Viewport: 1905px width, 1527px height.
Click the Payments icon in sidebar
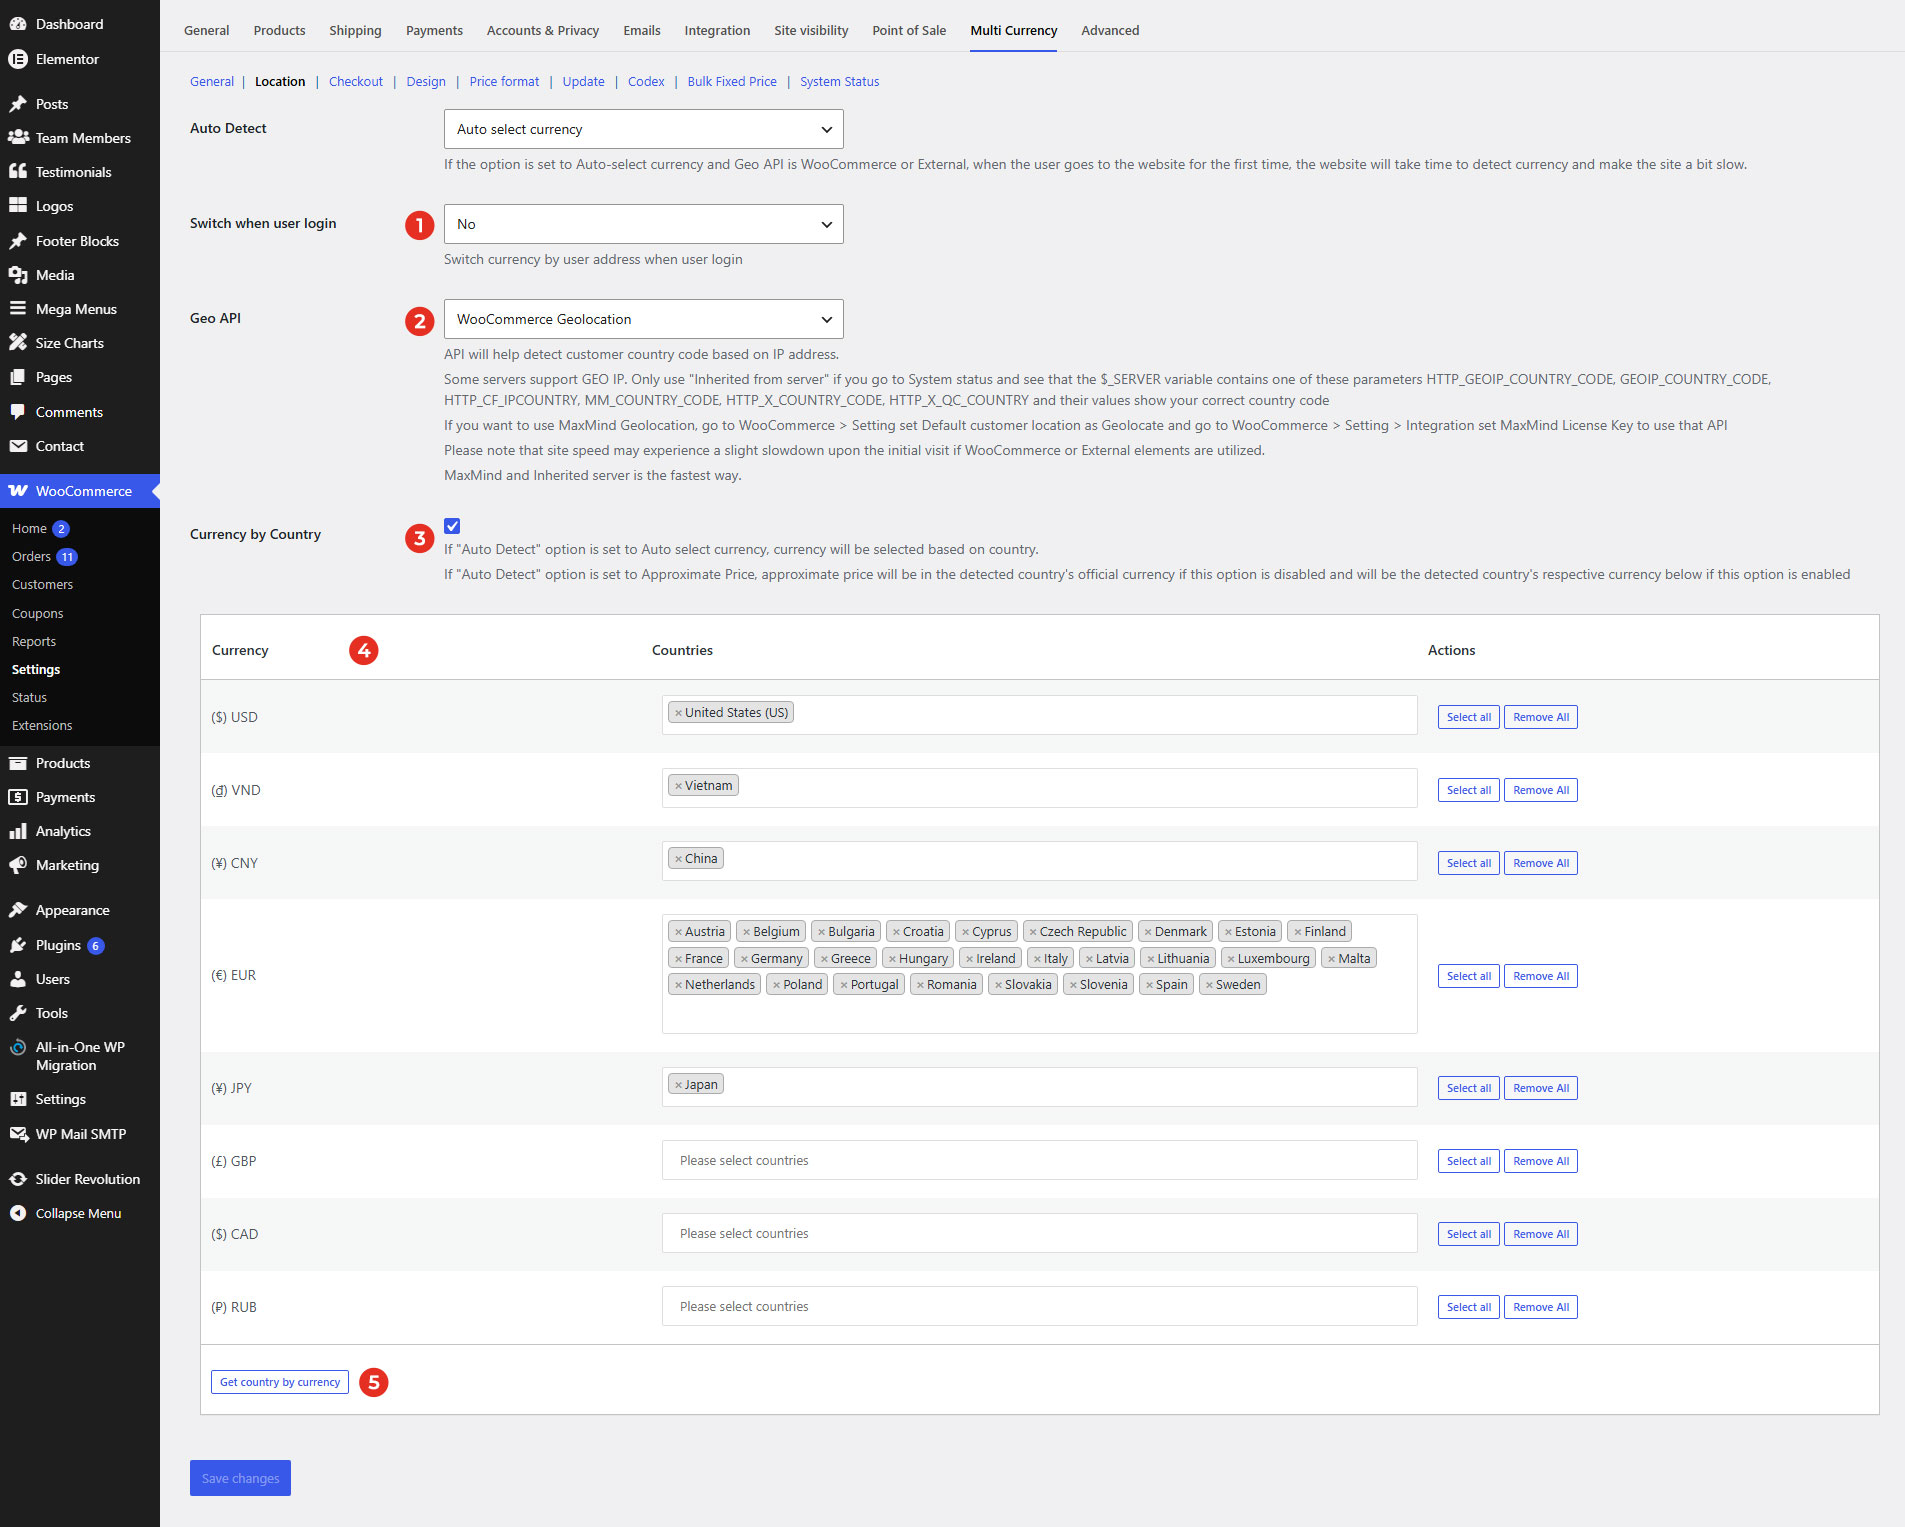(18, 797)
